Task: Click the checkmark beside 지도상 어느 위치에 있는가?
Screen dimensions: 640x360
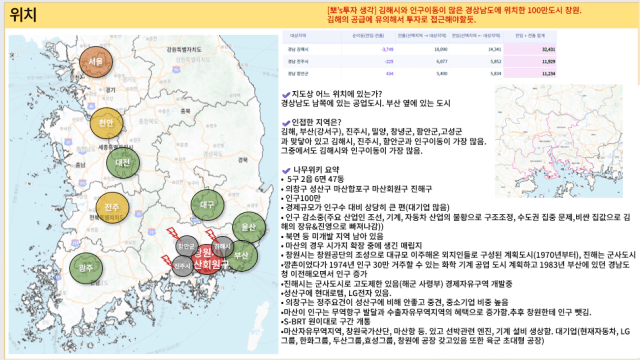Action: [286, 95]
